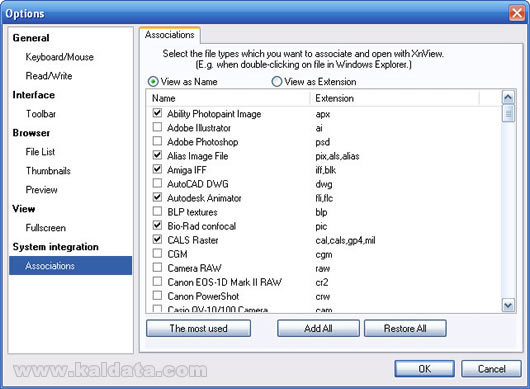Check the CGM checkbox
The height and width of the screenshot is (389, 530).
[x=157, y=253]
